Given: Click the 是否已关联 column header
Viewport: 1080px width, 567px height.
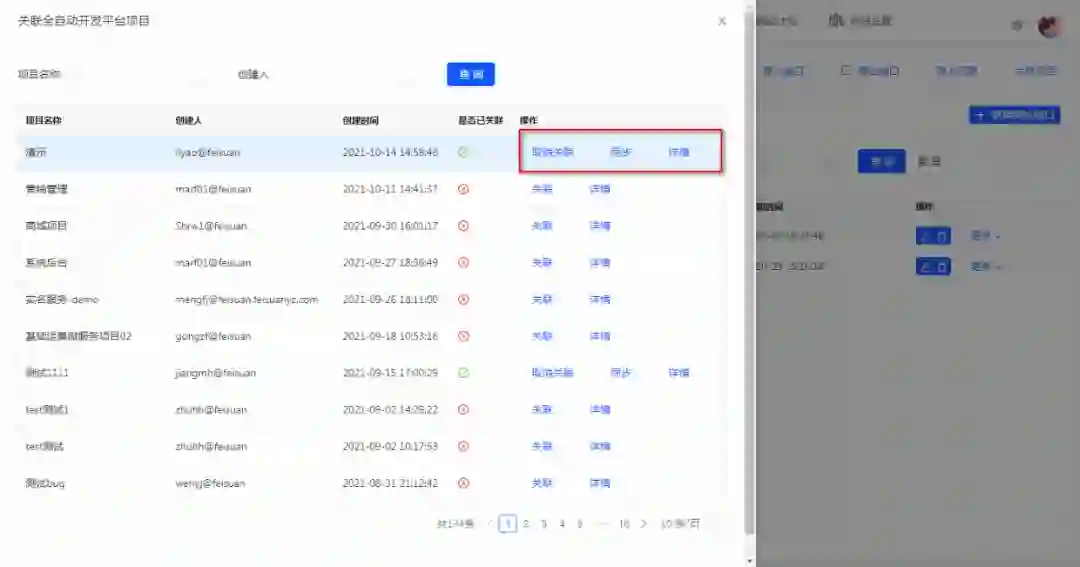Looking at the screenshot, I should click(x=481, y=121).
